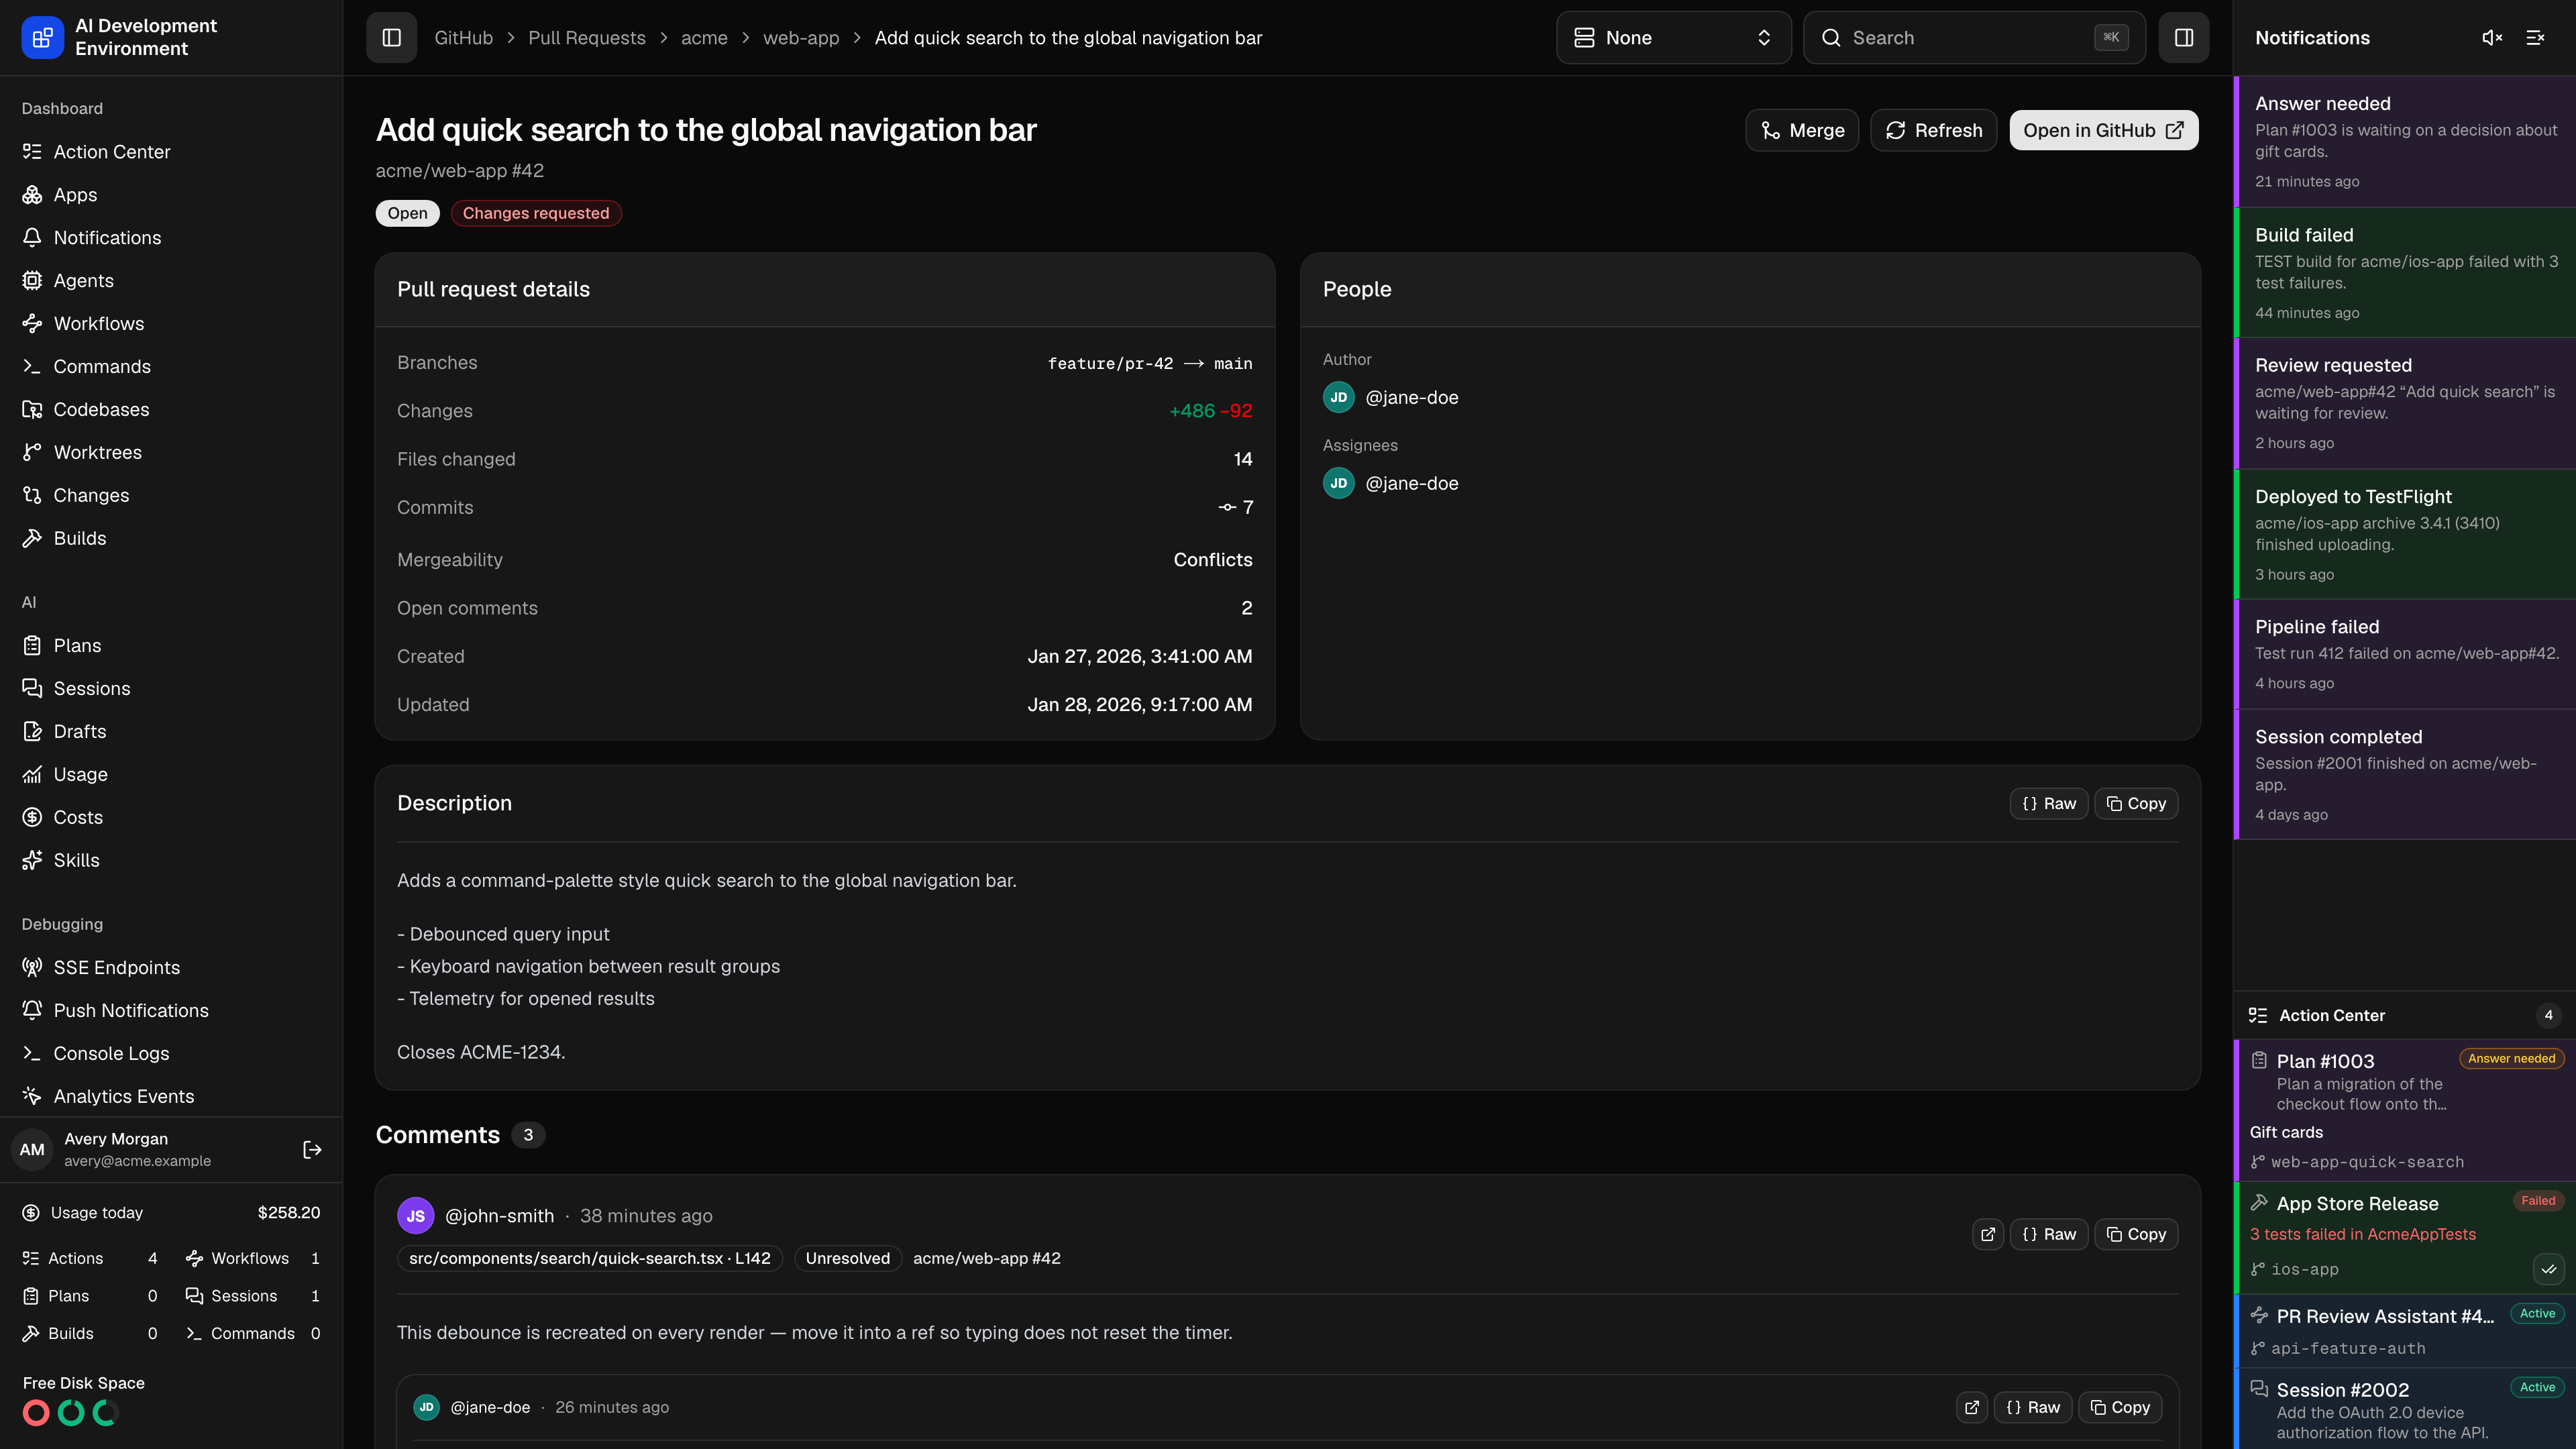Viewport: 2576px width, 1449px height.
Task: Click the sign out icon beside Avery Morgan
Action: click(x=312, y=1150)
